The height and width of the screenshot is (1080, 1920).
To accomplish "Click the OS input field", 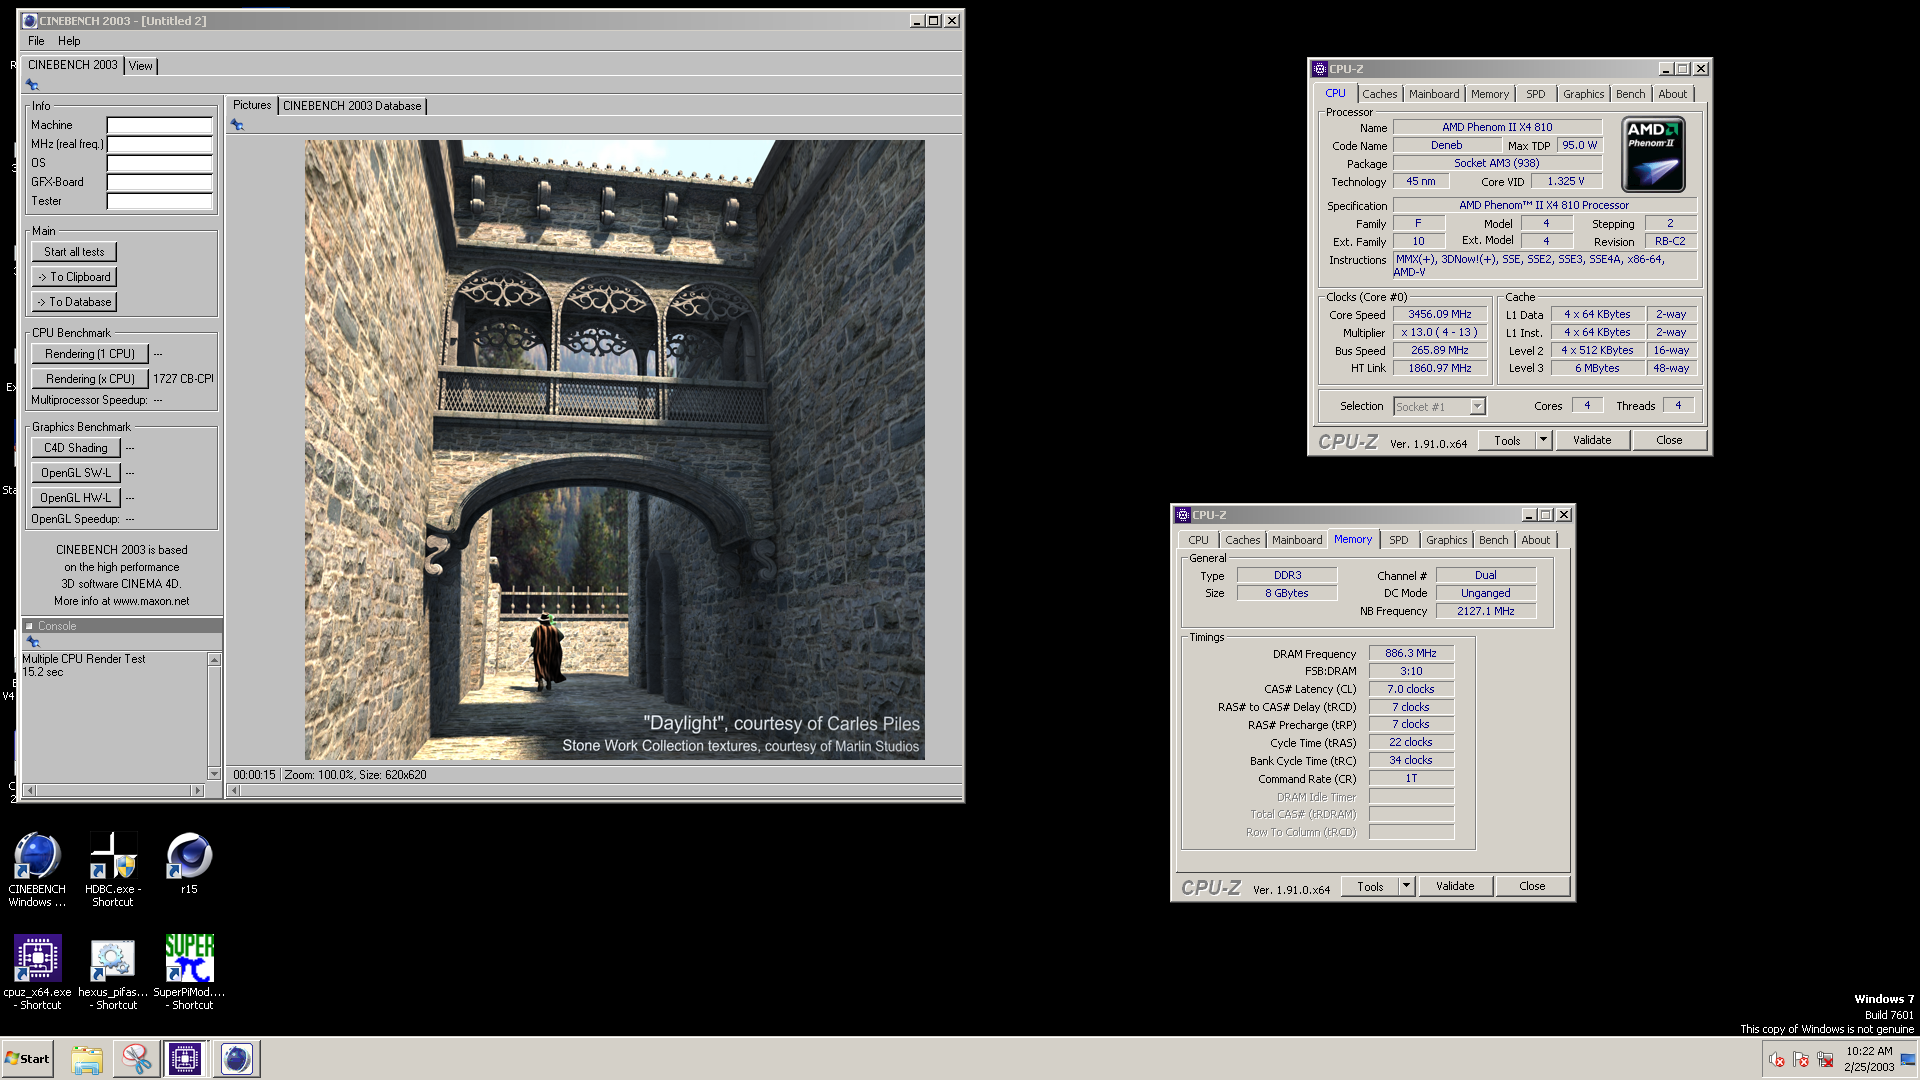I will [160, 164].
